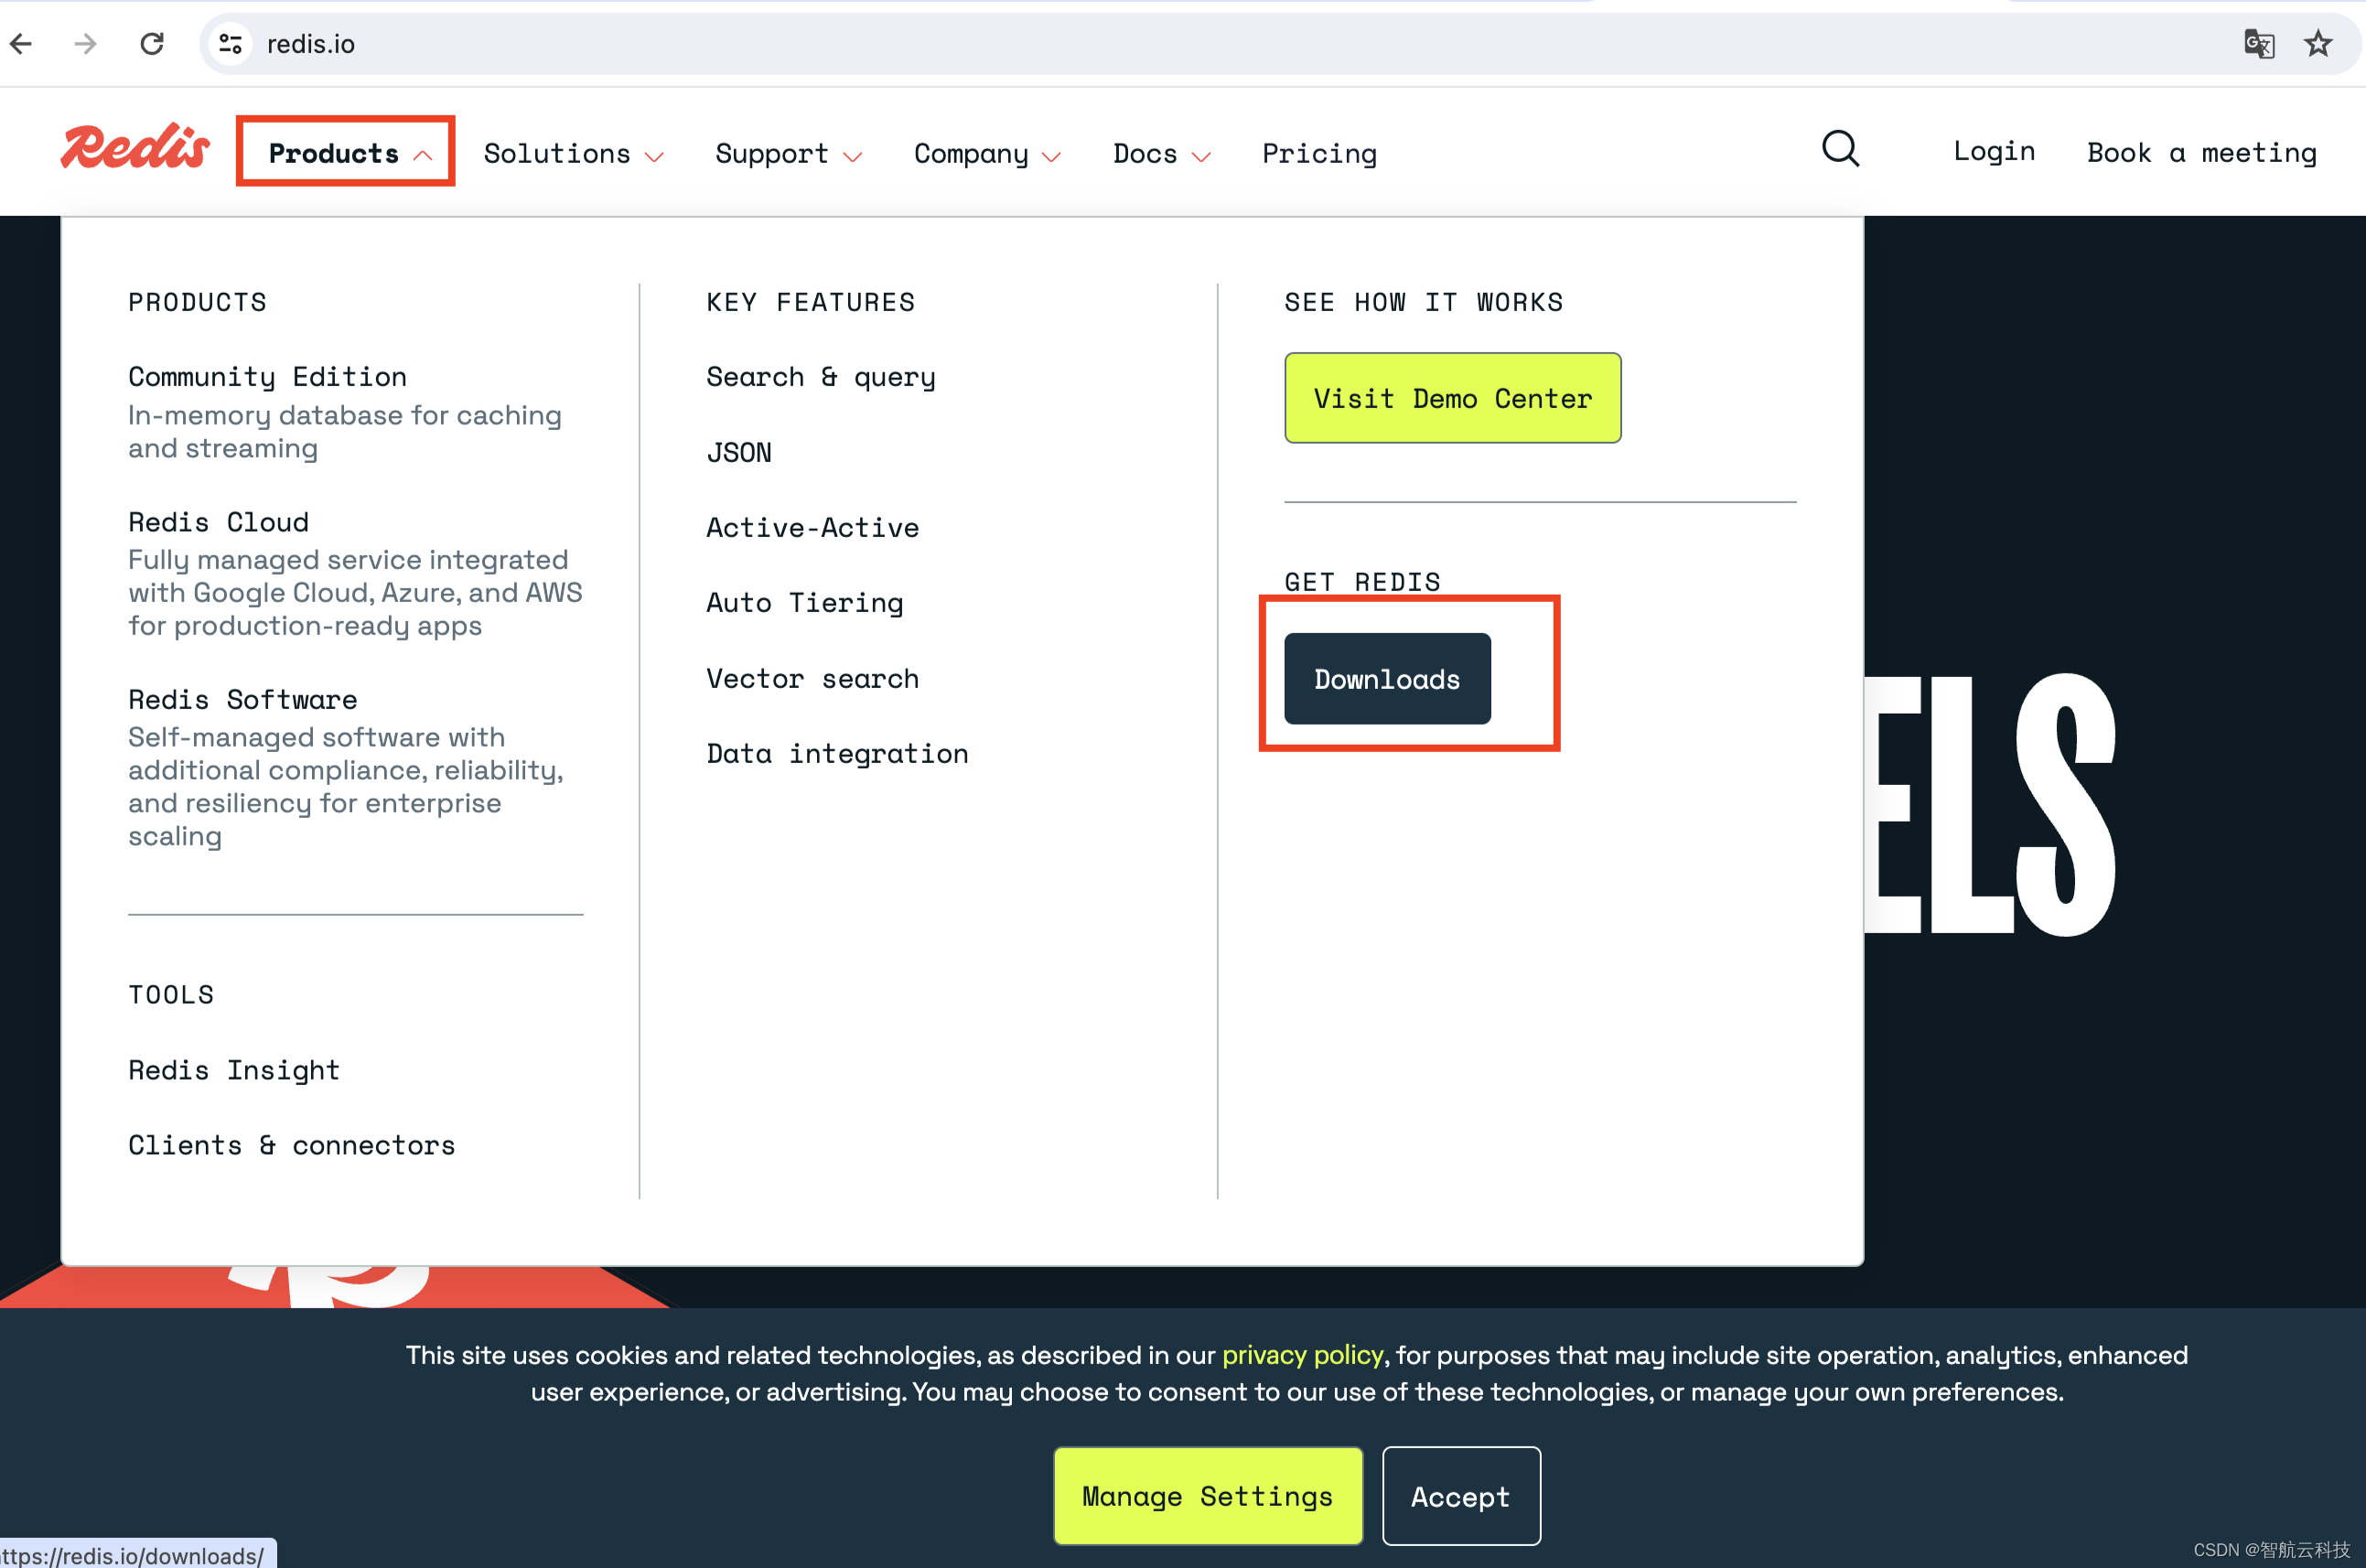Click 'Fully managed service integrated' description
2366x1568 pixels.
click(x=355, y=593)
